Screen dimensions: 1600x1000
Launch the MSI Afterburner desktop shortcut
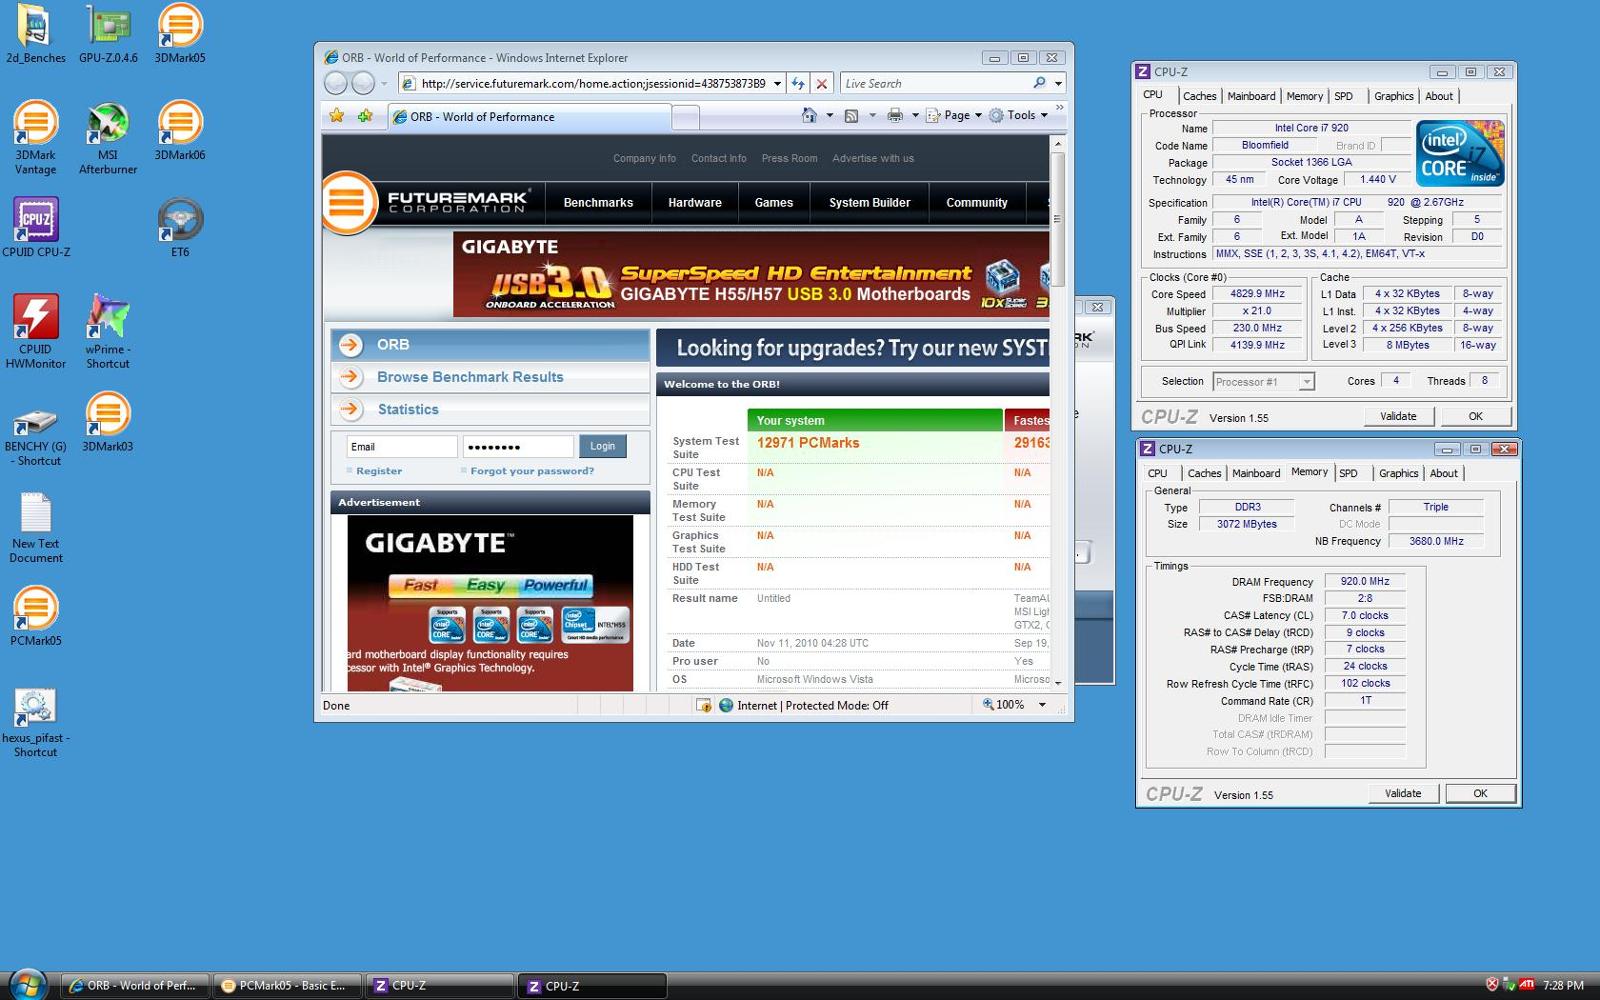point(108,138)
